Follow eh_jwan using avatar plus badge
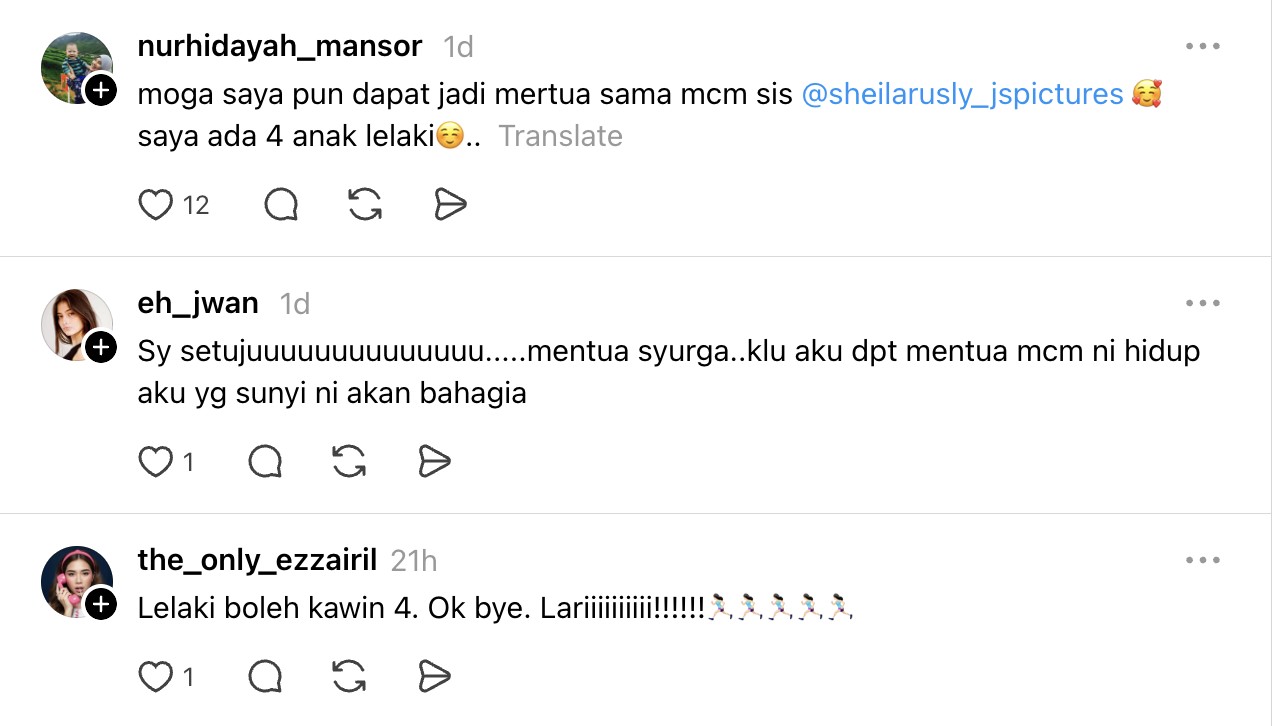Image resolution: width=1272 pixels, height=726 pixels. click(x=101, y=348)
